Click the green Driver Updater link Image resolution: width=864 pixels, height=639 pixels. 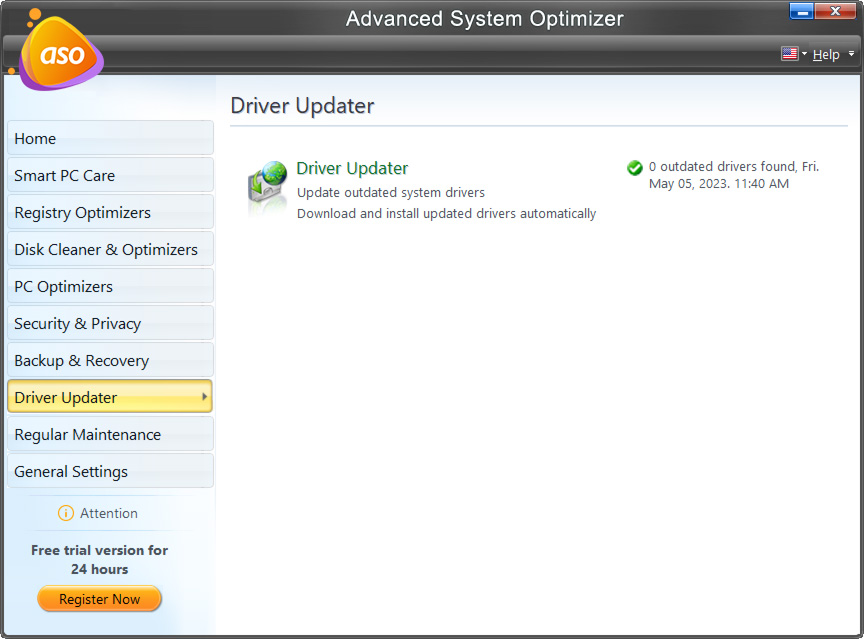tap(352, 168)
